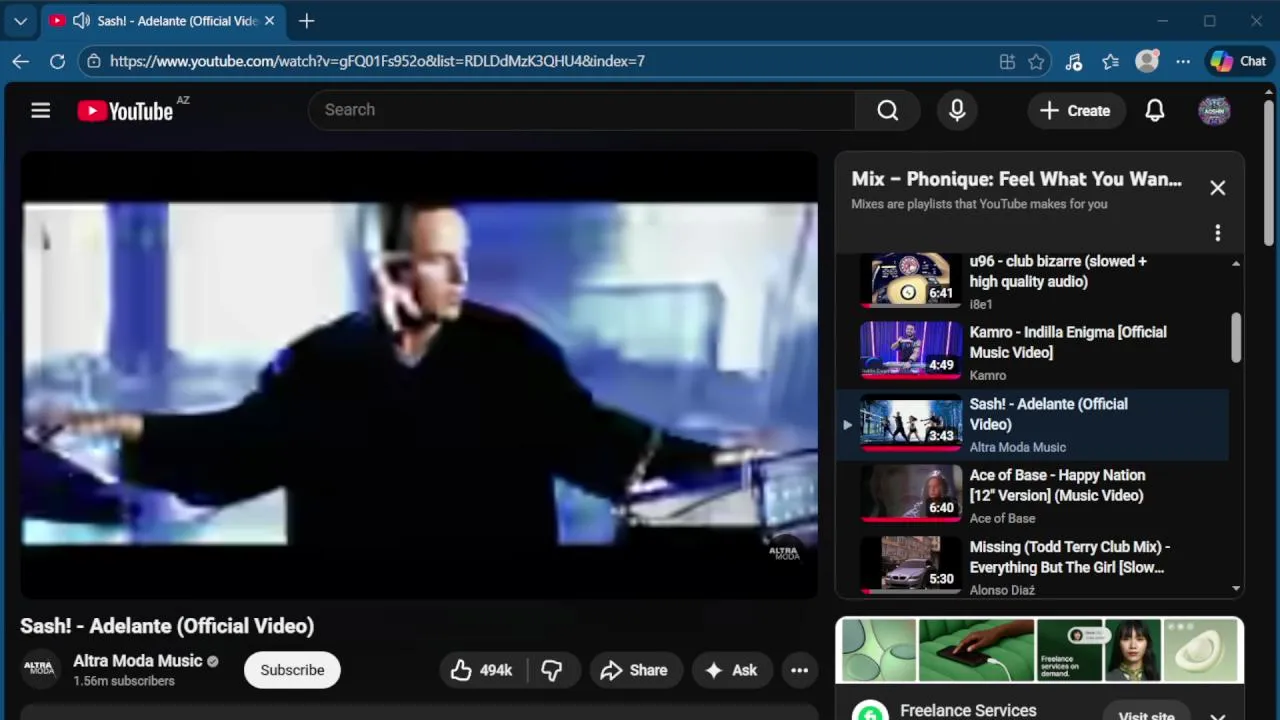Screen dimensions: 1280x720
Task: Close the Mix playlist panel
Action: (1217, 187)
